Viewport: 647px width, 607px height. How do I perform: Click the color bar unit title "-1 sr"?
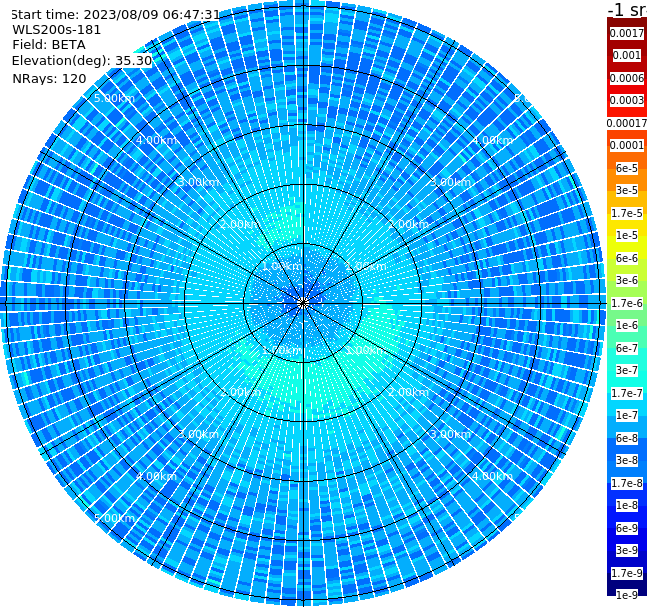tap(627, 9)
